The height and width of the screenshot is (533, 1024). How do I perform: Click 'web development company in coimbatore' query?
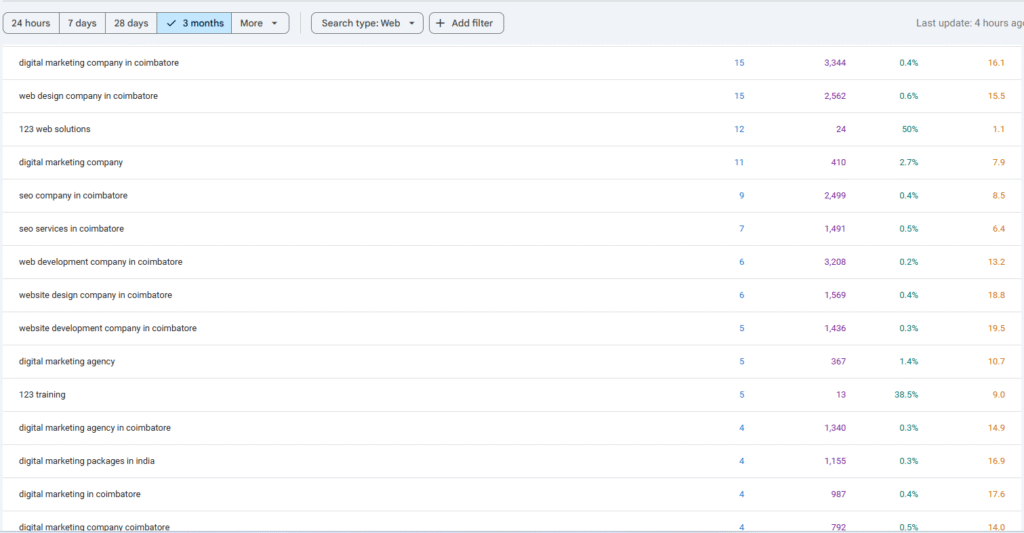[x=100, y=262]
